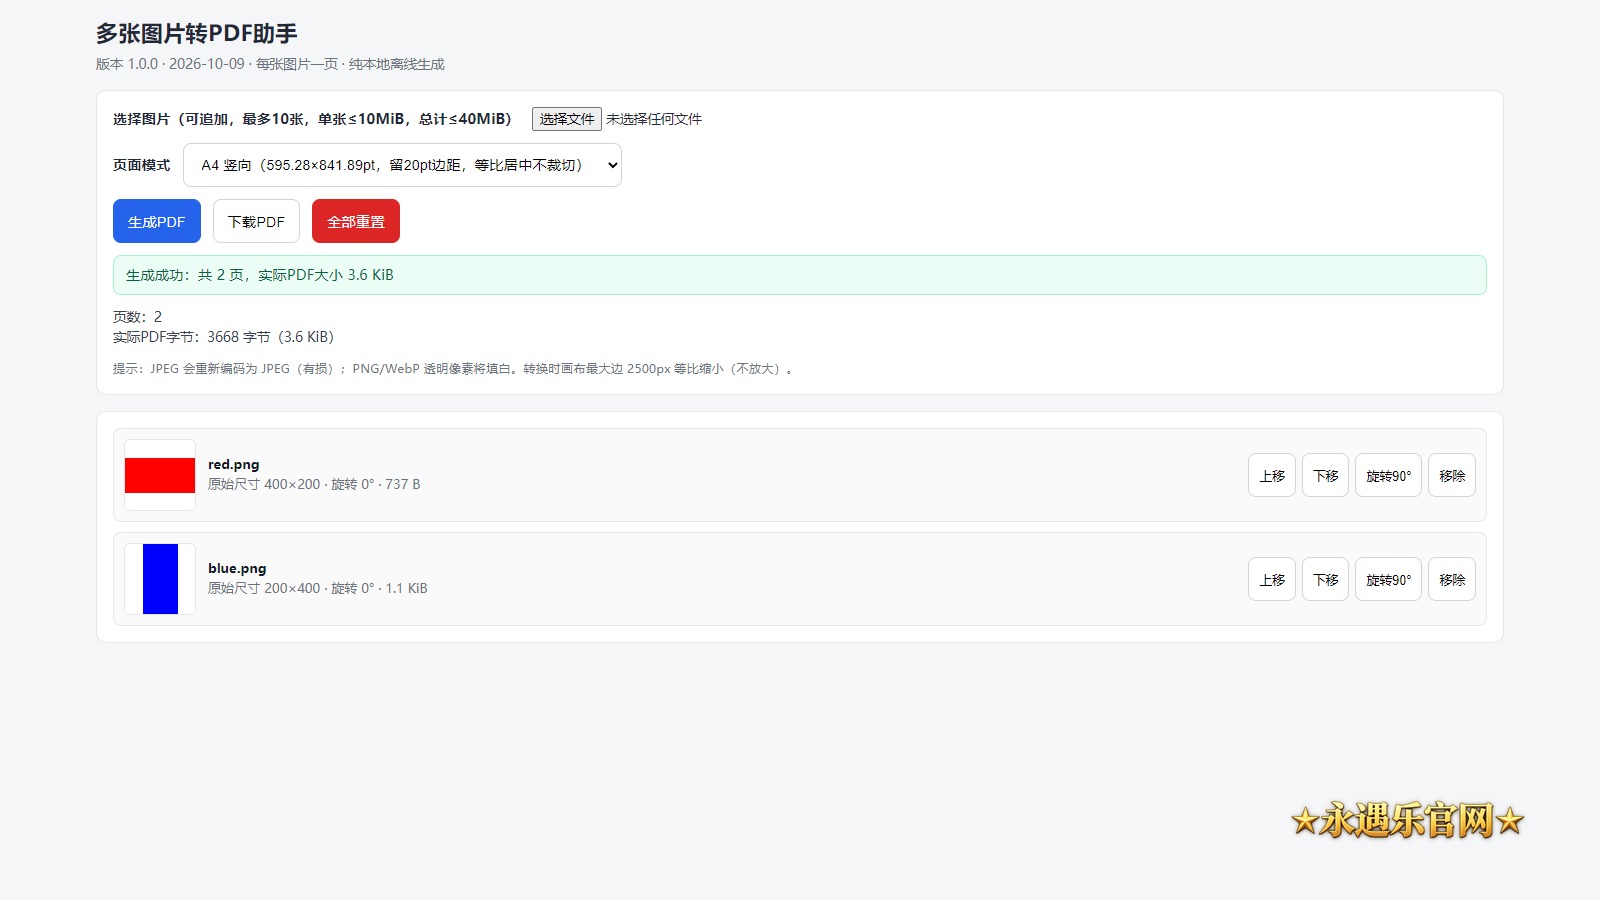Move red.png up with 上移
Viewport: 1600px width, 900px height.
[x=1272, y=475]
